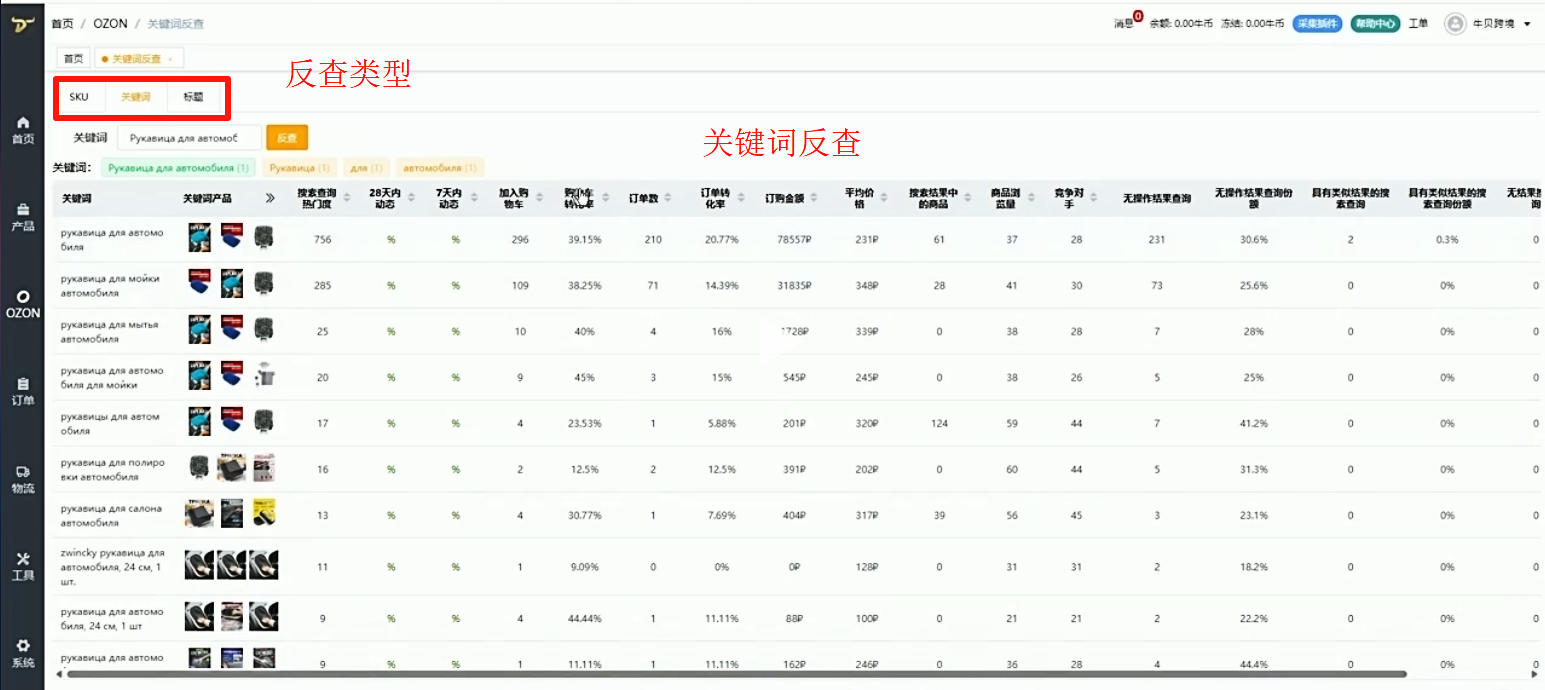The width and height of the screenshot is (1545, 690).
Task: Click the 余额: 0.00牛币 balance text
Action: pos(1182,23)
